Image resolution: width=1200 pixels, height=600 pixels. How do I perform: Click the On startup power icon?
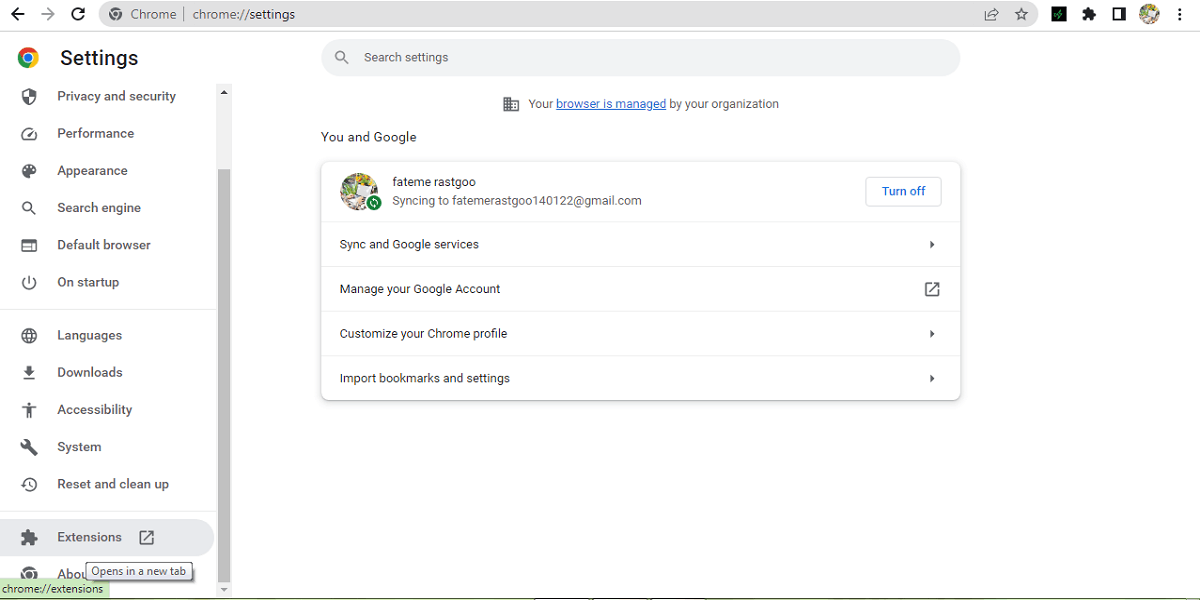click(29, 282)
